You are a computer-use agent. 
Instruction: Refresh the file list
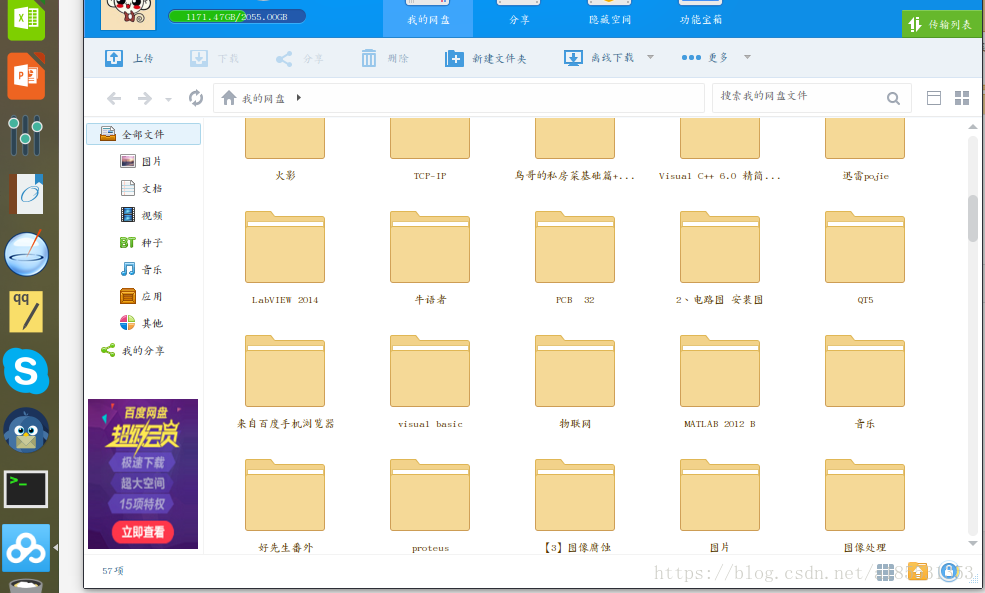pos(196,98)
